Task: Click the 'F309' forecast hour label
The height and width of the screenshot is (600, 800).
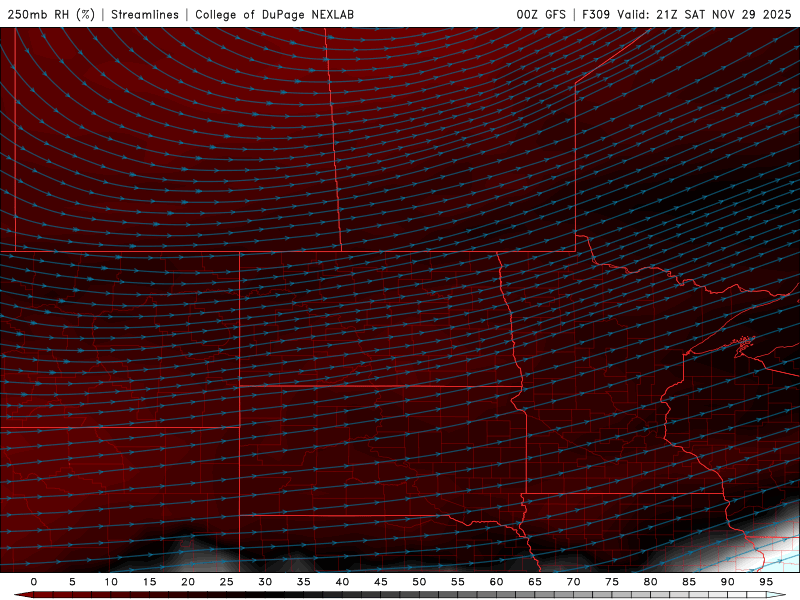Action: pyautogui.click(x=596, y=14)
